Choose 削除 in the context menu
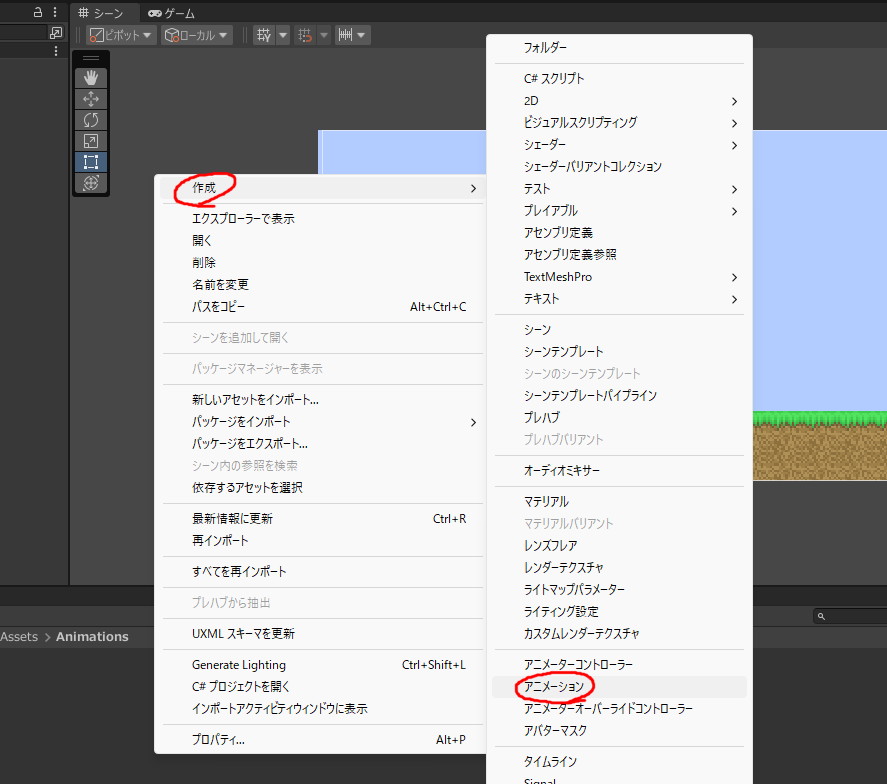 (322, 262)
